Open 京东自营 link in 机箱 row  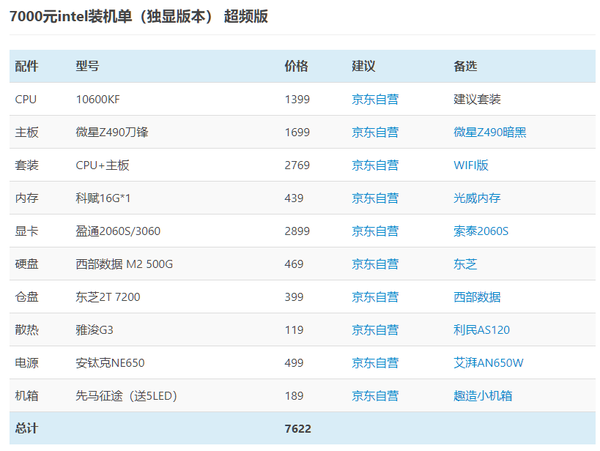[x=375, y=396]
